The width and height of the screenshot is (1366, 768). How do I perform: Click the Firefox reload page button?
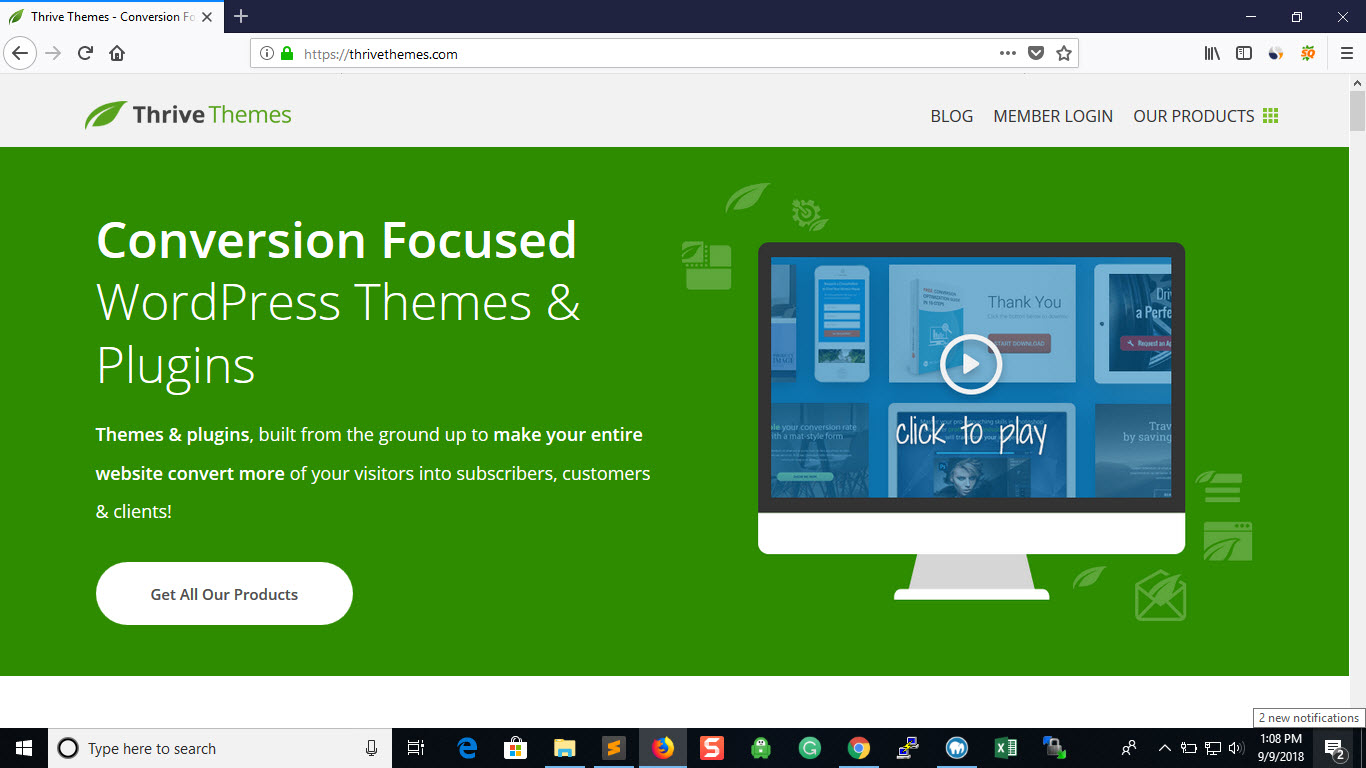click(85, 53)
